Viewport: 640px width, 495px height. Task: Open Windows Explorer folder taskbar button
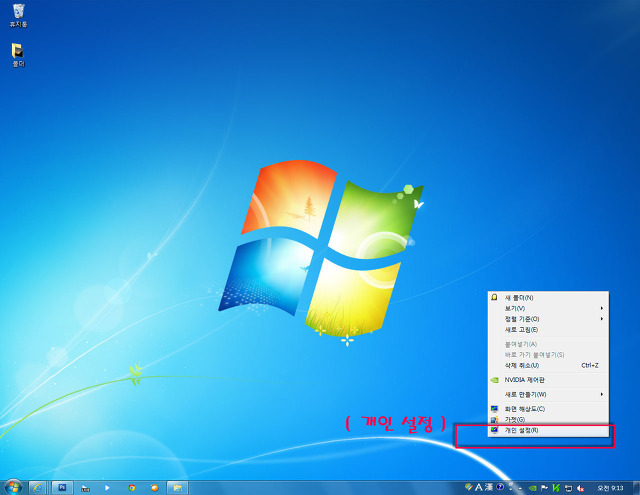point(178,488)
